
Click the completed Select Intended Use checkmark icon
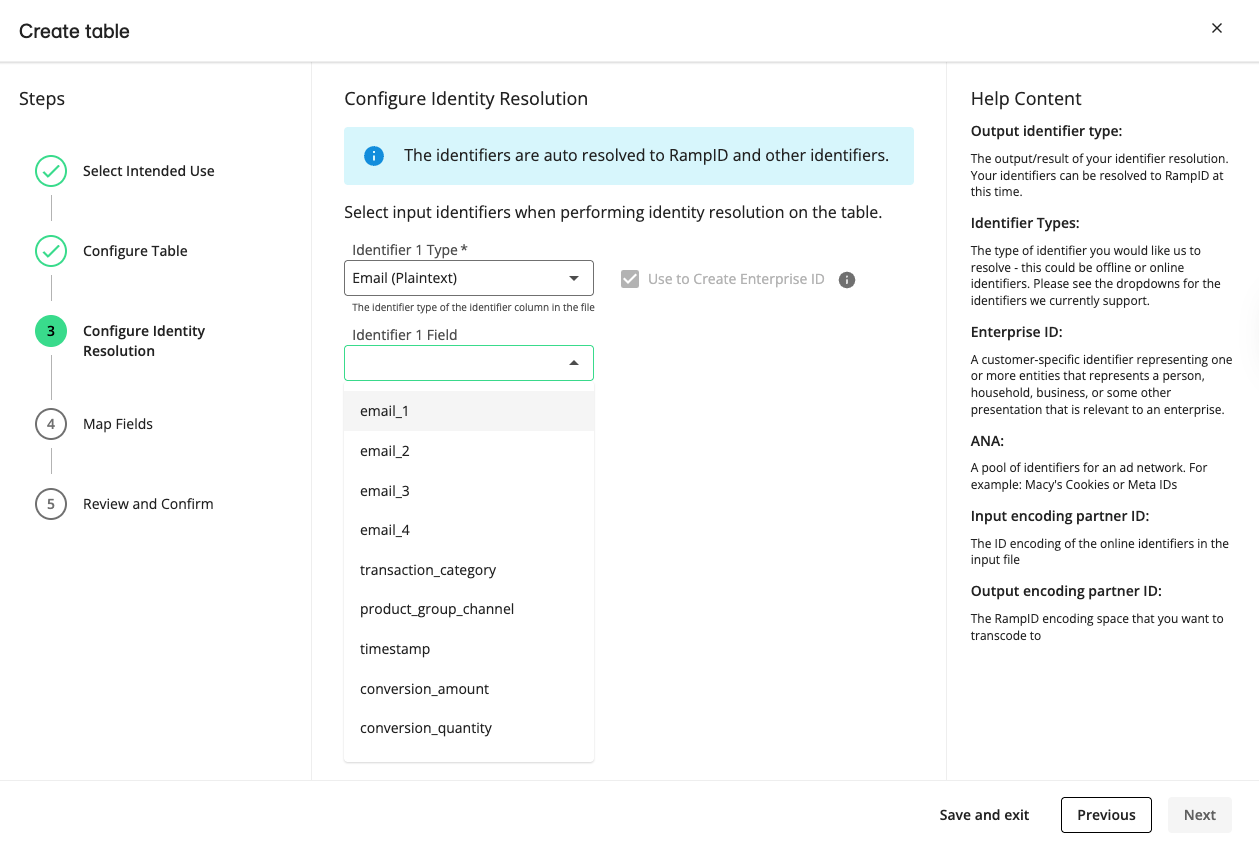pyautogui.click(x=51, y=171)
